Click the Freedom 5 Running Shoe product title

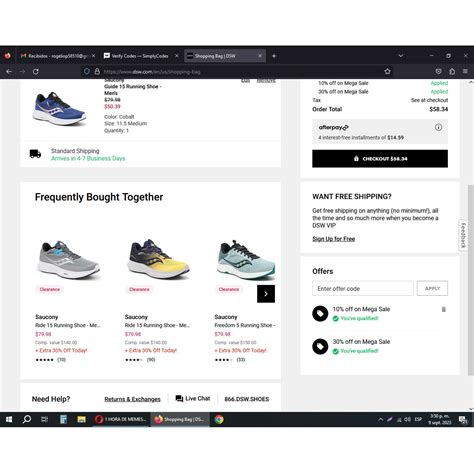click(x=245, y=325)
